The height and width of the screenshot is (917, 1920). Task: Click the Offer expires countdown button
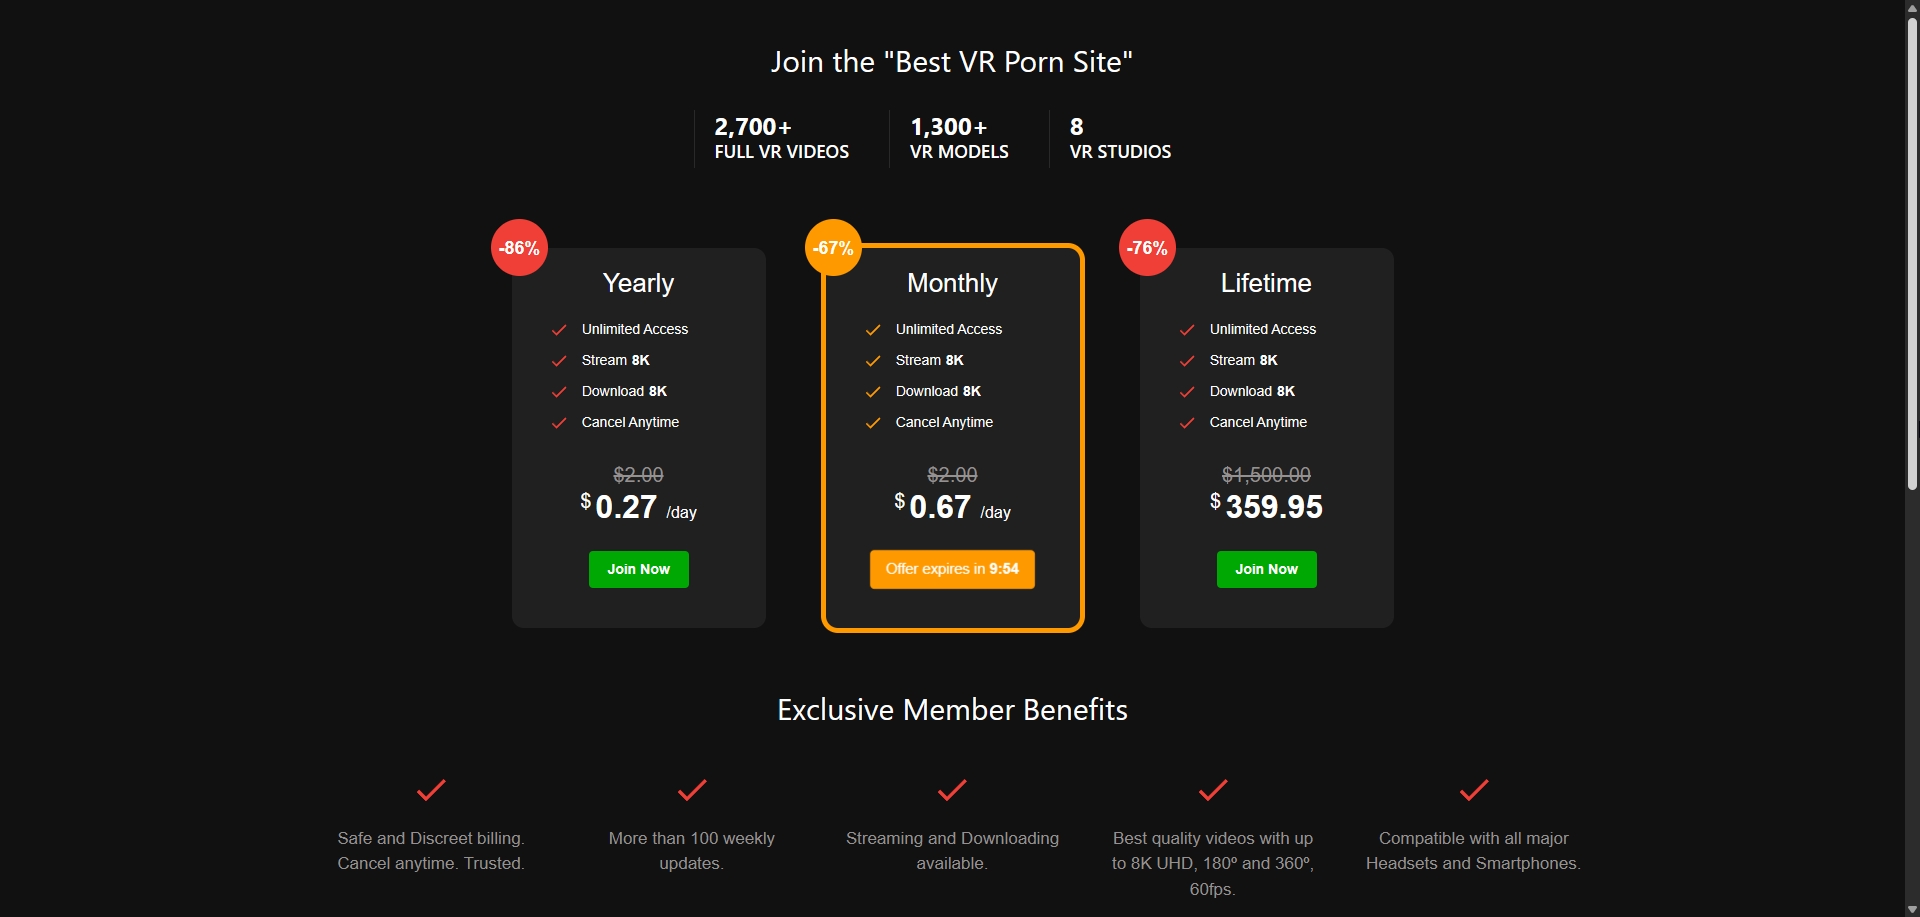pyautogui.click(x=952, y=569)
